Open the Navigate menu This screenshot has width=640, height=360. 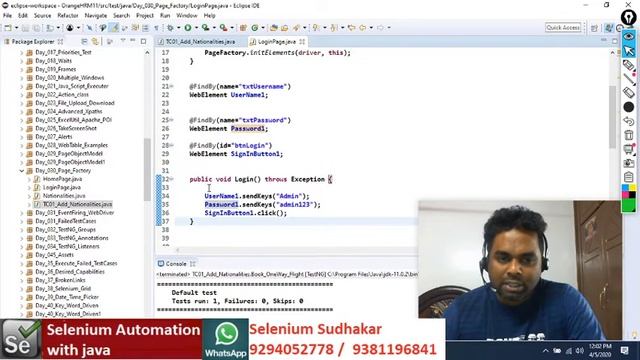click(96, 16)
